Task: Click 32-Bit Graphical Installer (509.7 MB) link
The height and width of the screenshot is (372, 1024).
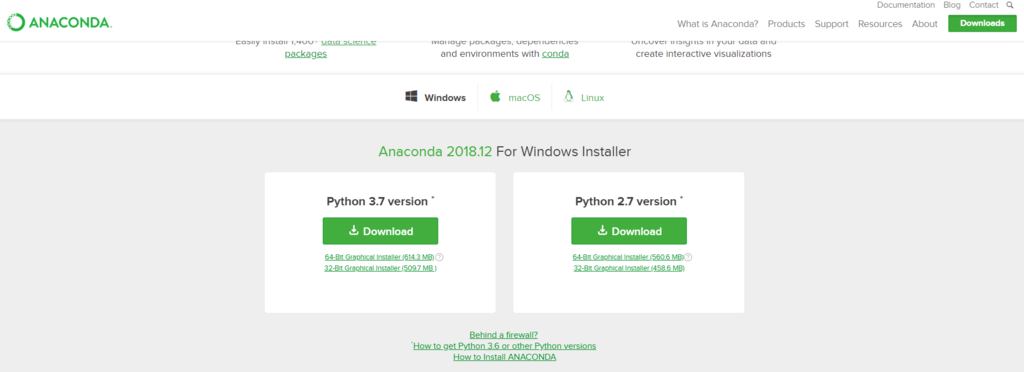Action: point(380,268)
